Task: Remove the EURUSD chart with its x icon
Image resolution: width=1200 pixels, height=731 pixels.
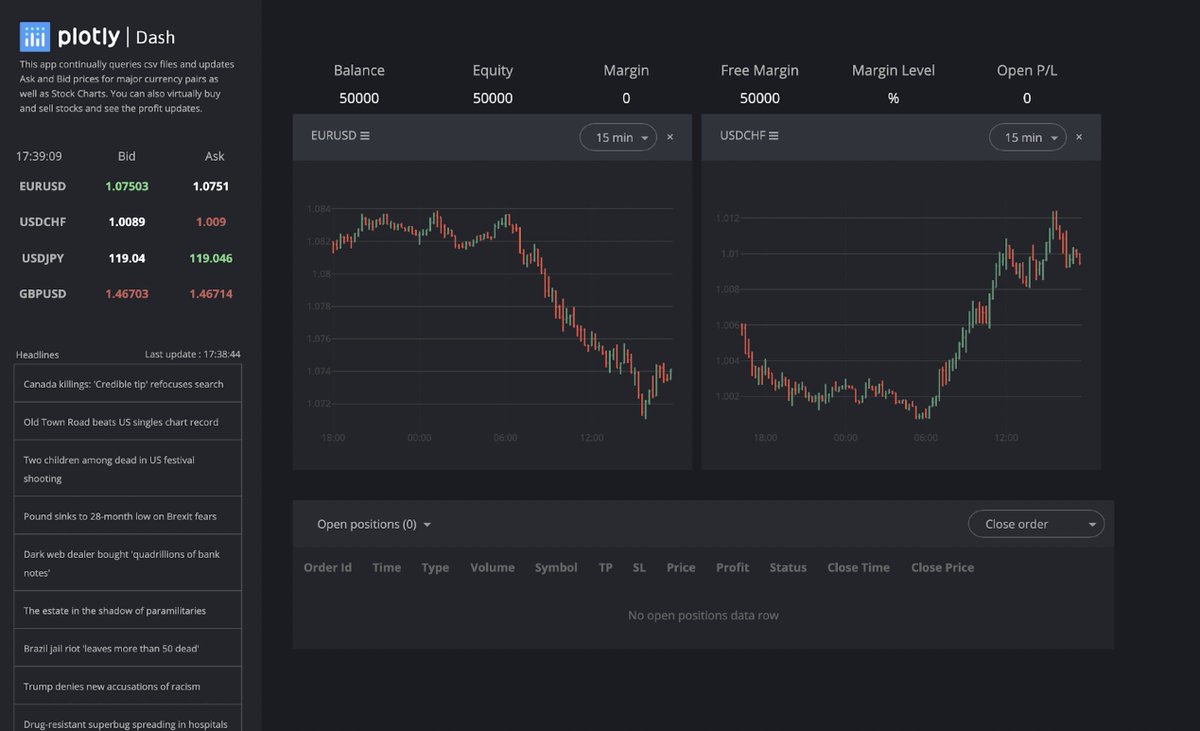Action: [670, 137]
